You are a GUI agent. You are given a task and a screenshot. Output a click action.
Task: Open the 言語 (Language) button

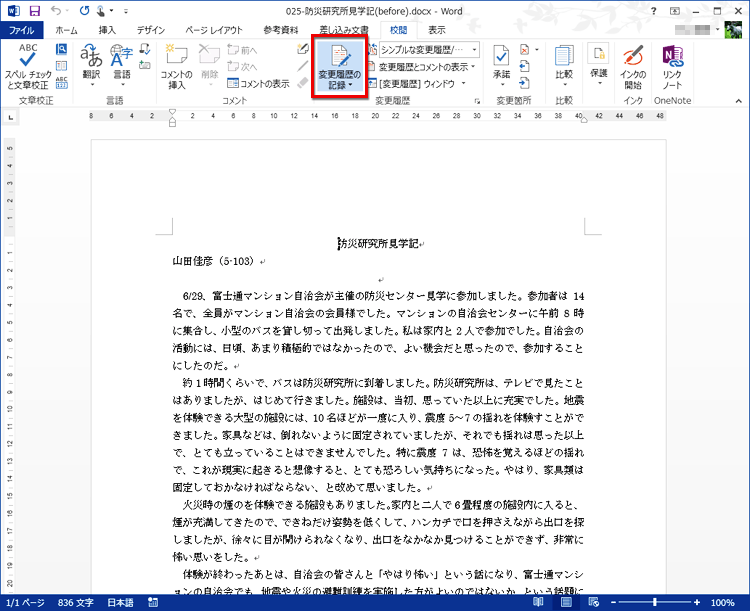(121, 66)
